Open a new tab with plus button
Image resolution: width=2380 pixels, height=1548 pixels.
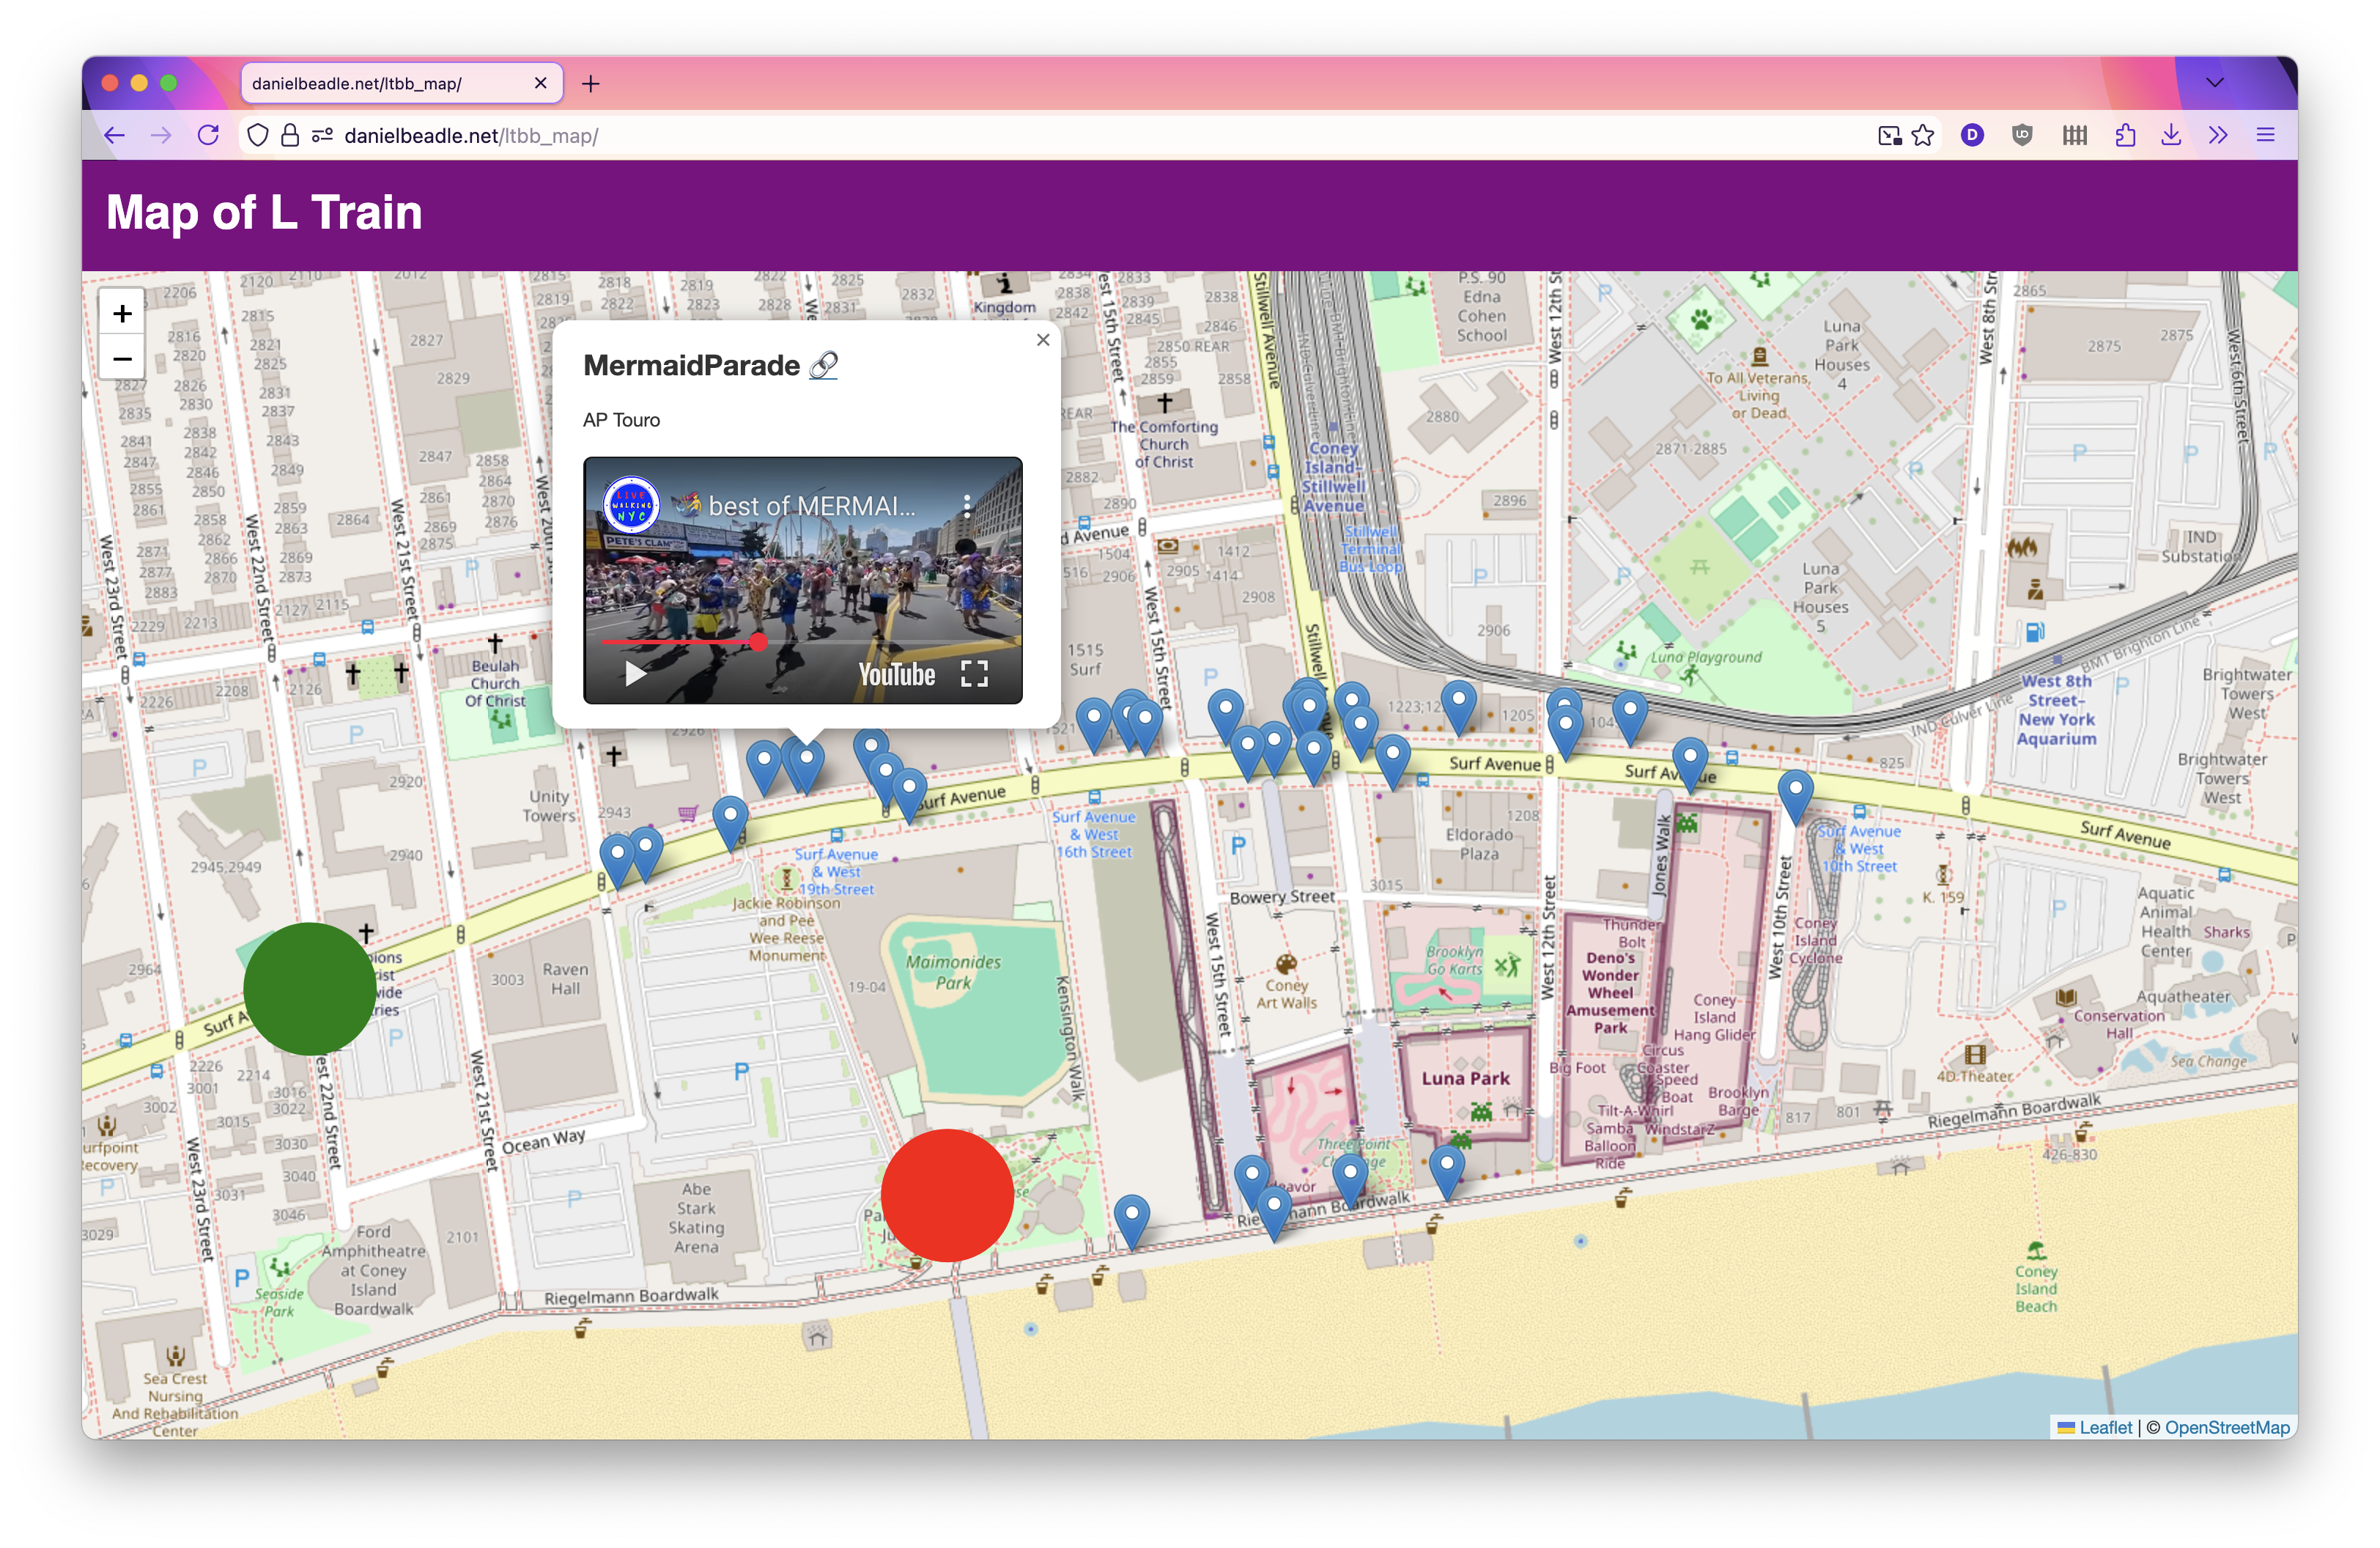click(x=591, y=83)
